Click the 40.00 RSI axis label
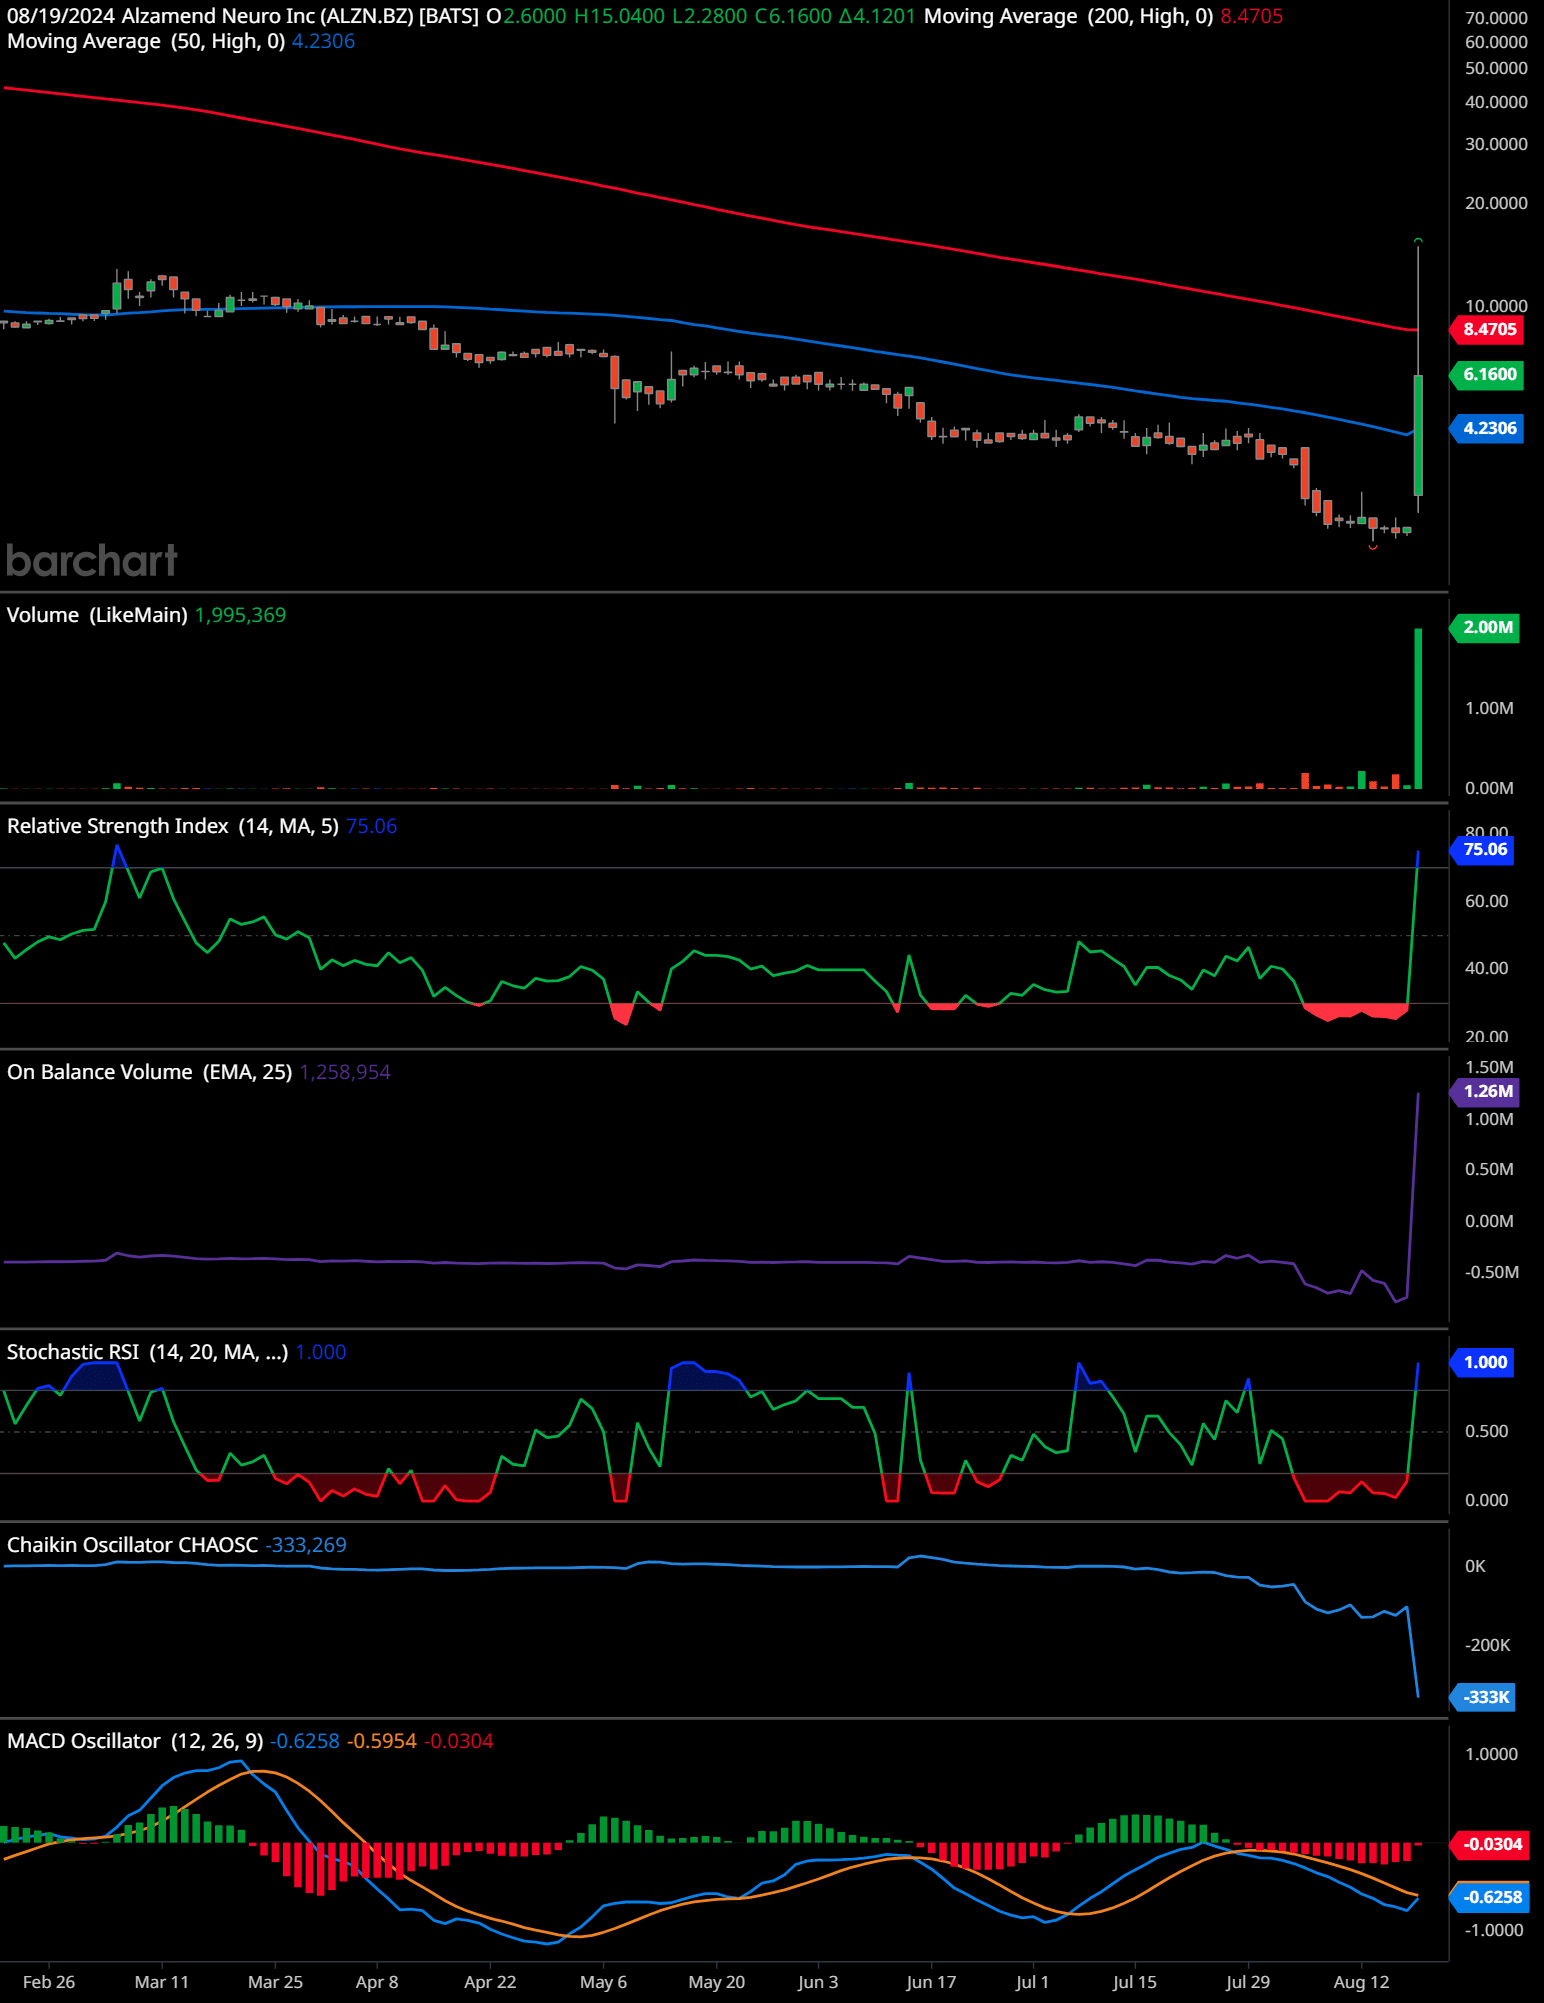 coord(1486,968)
